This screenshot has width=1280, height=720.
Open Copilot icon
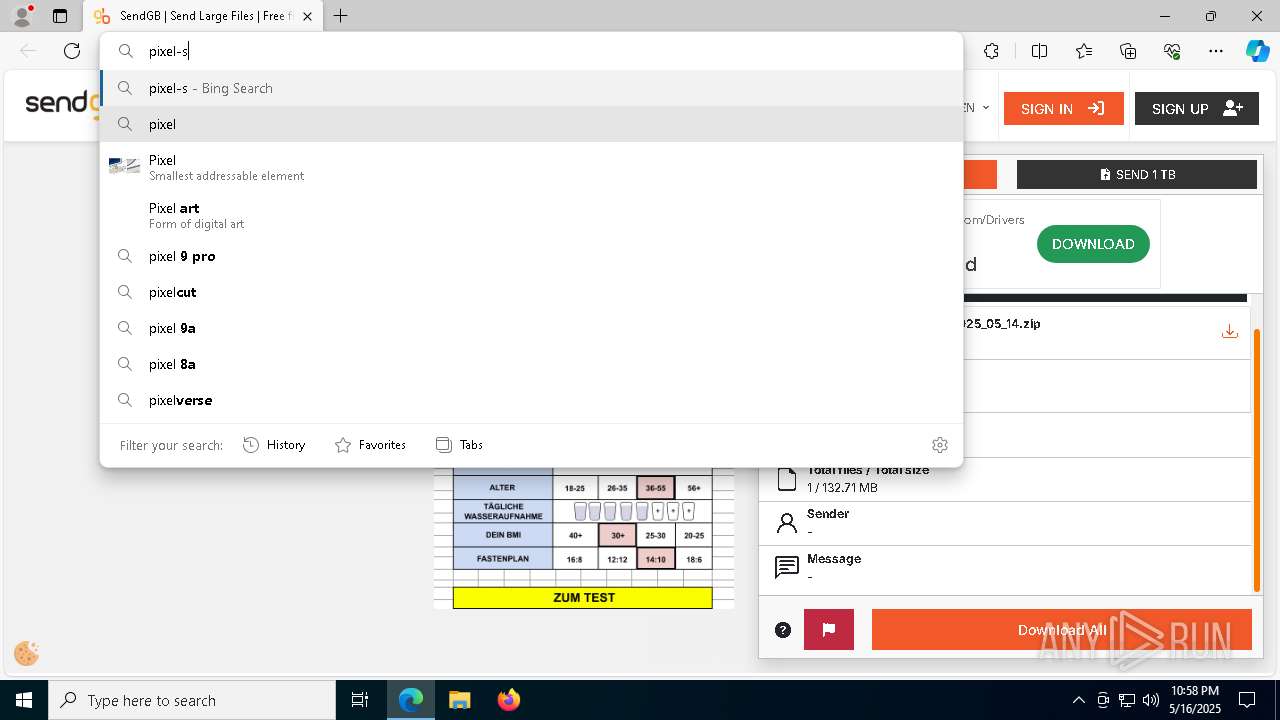[1258, 51]
